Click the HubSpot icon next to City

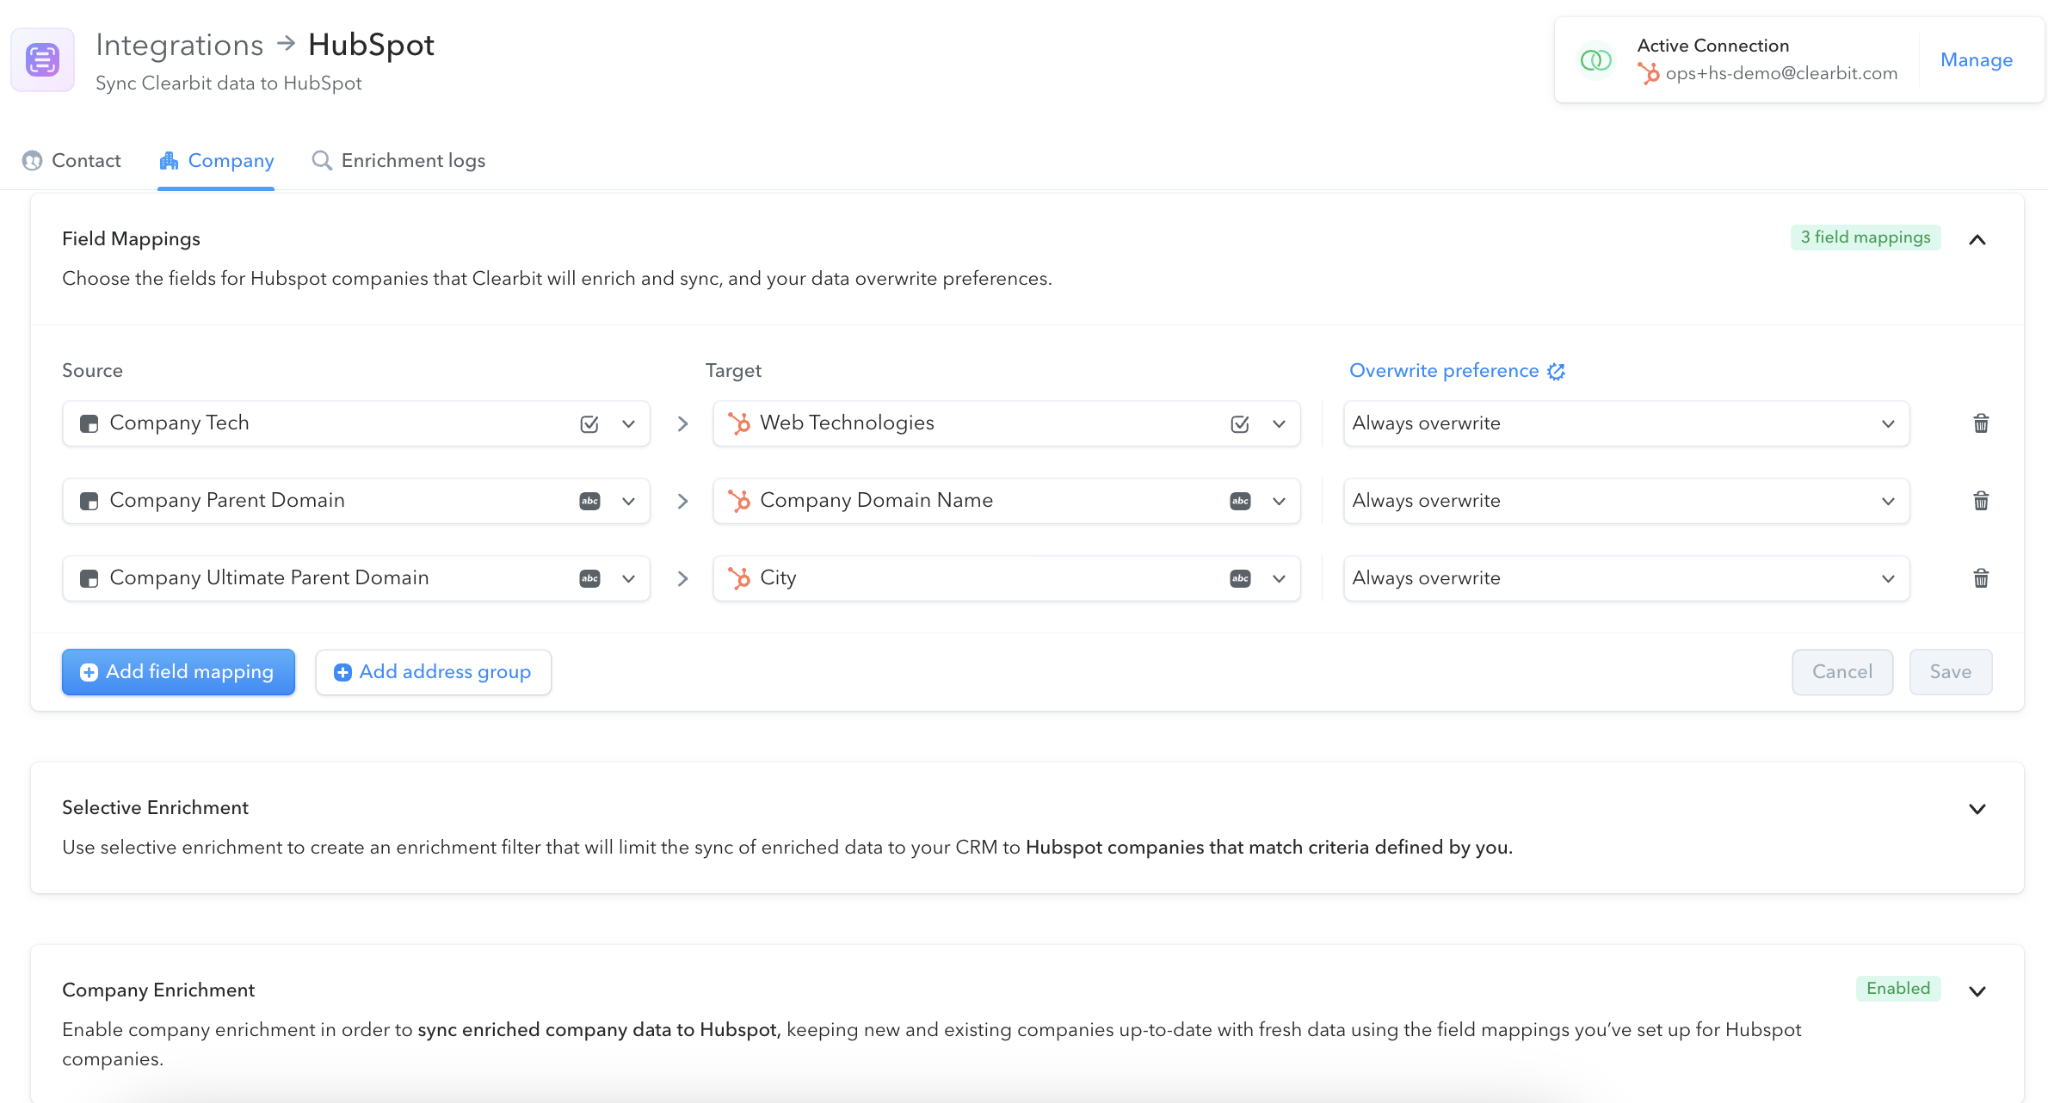(x=739, y=578)
